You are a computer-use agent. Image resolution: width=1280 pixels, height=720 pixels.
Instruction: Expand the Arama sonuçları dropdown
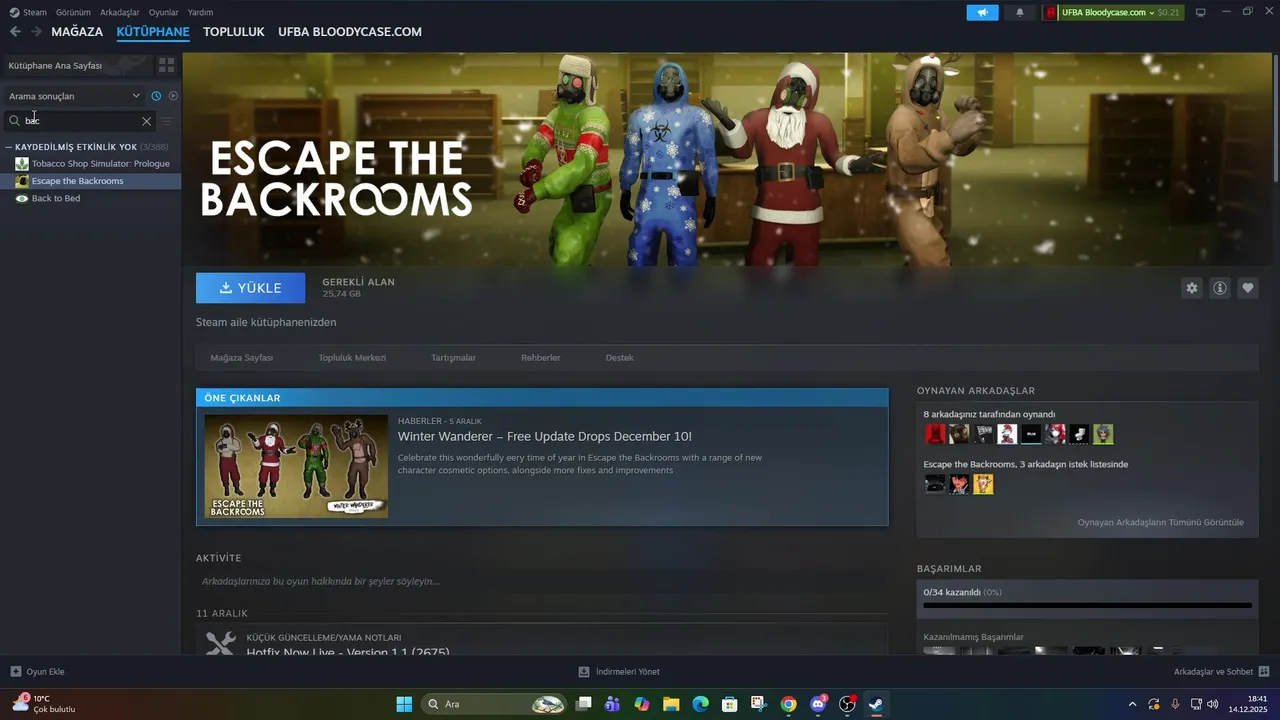(75, 96)
